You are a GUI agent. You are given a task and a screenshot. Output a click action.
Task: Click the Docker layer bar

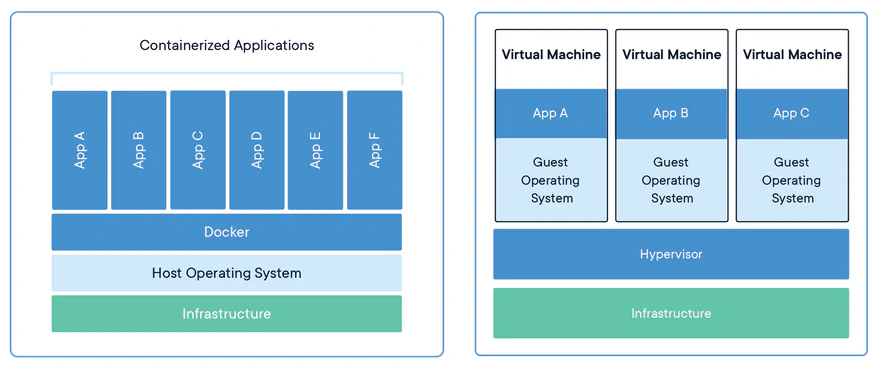[x=227, y=232]
